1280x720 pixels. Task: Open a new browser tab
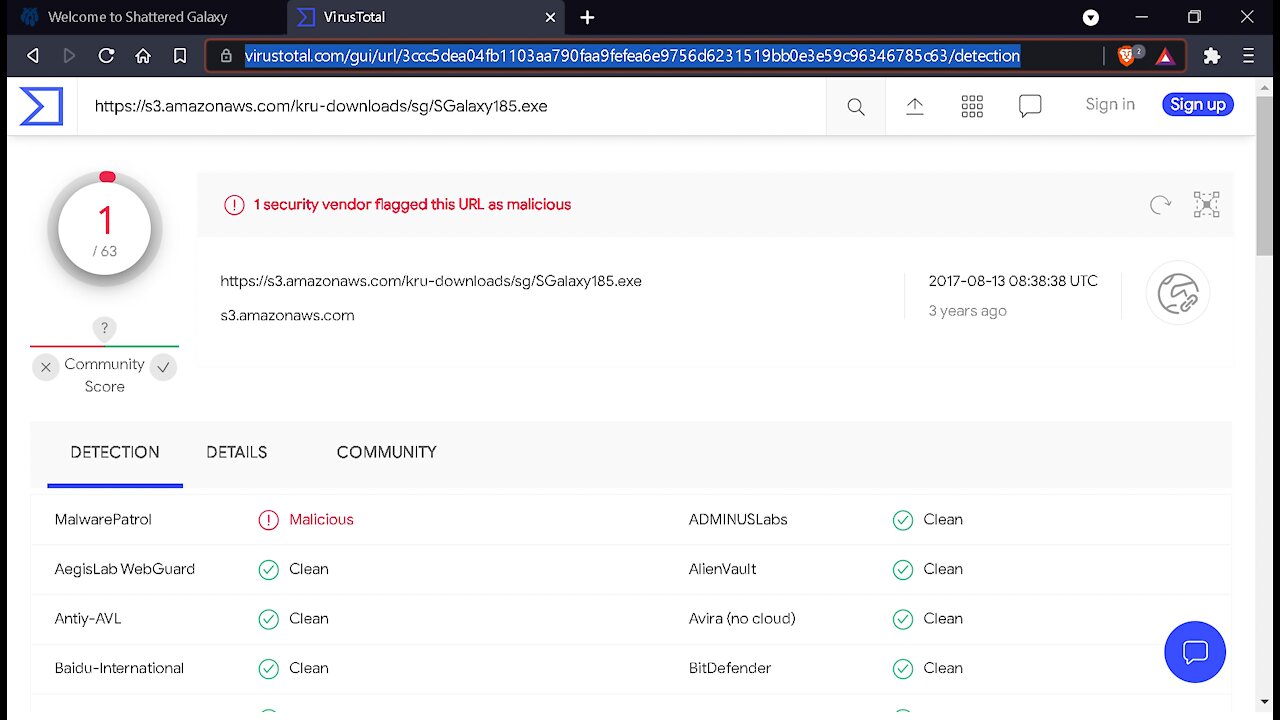click(587, 17)
